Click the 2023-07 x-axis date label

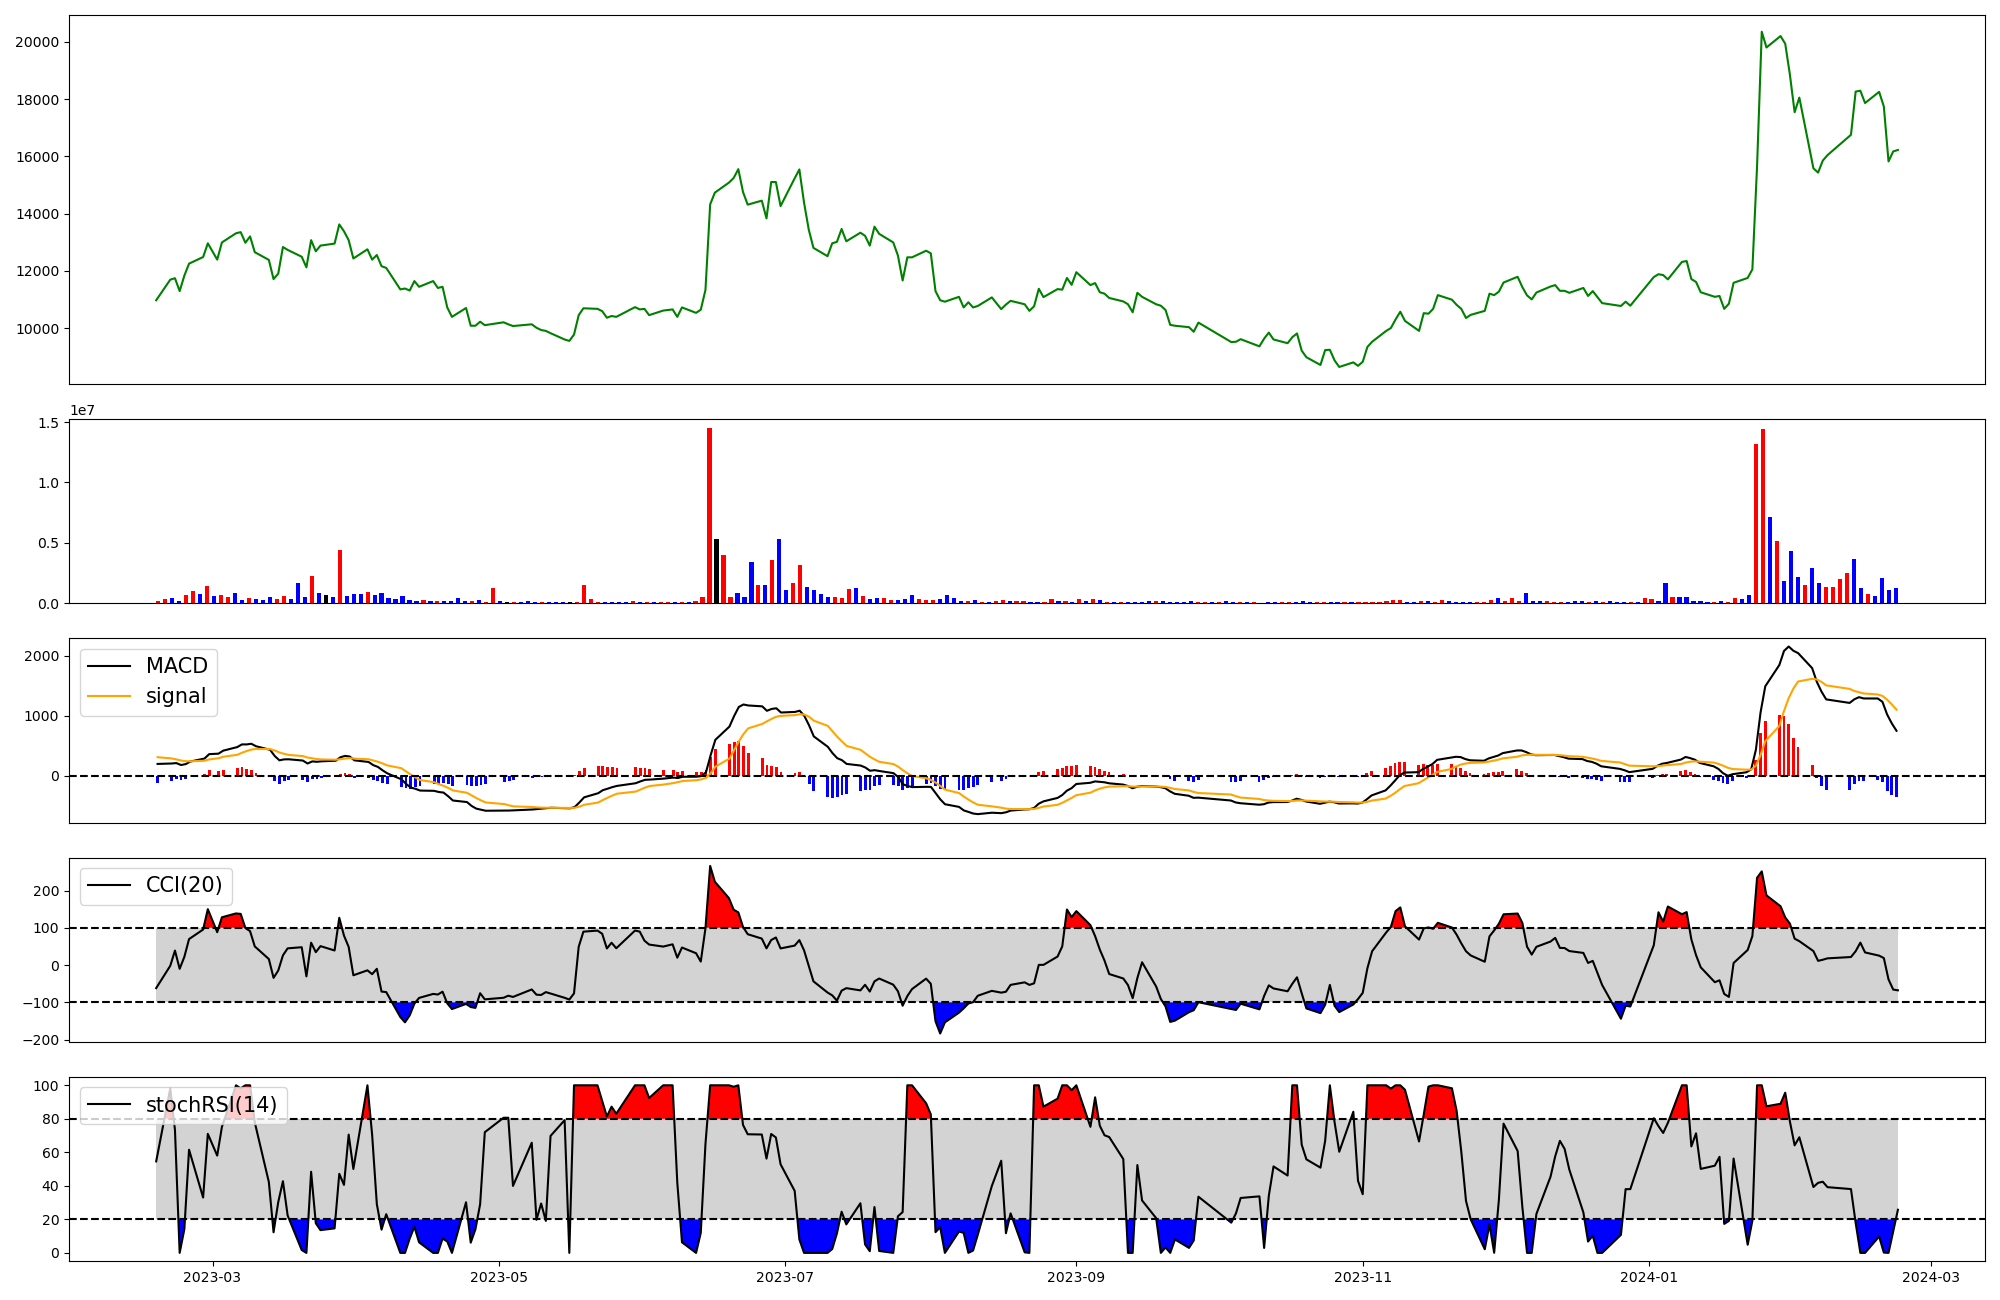click(x=786, y=1277)
